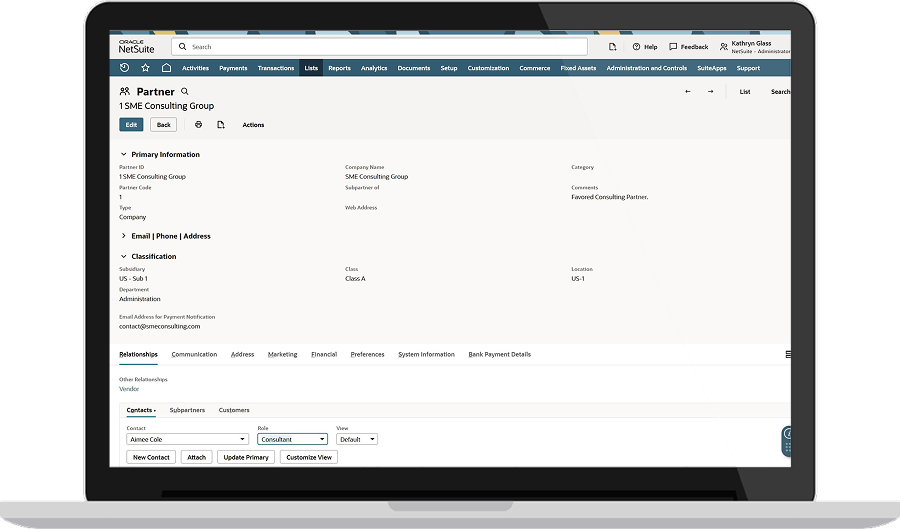Click the Edit button
The height and width of the screenshot is (529, 900).
131,125
